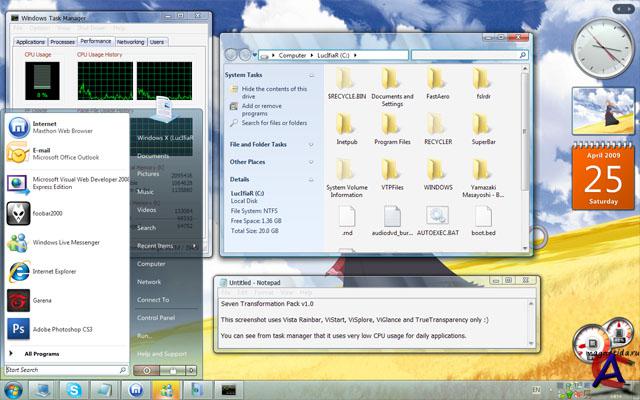Launch Maxthon Web Browser from Start menu
Viewport: 640px width, 400px height.
click(x=60, y=127)
